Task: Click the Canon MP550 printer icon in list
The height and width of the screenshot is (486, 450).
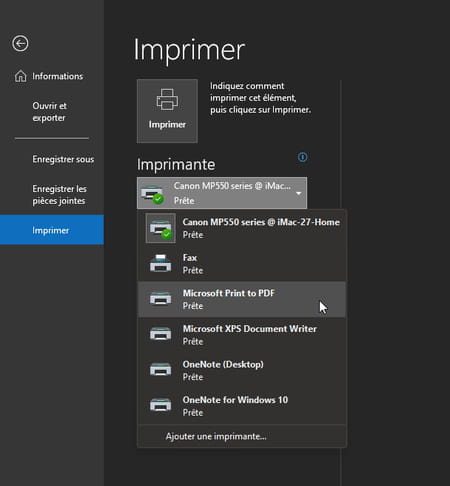Action: (161, 228)
